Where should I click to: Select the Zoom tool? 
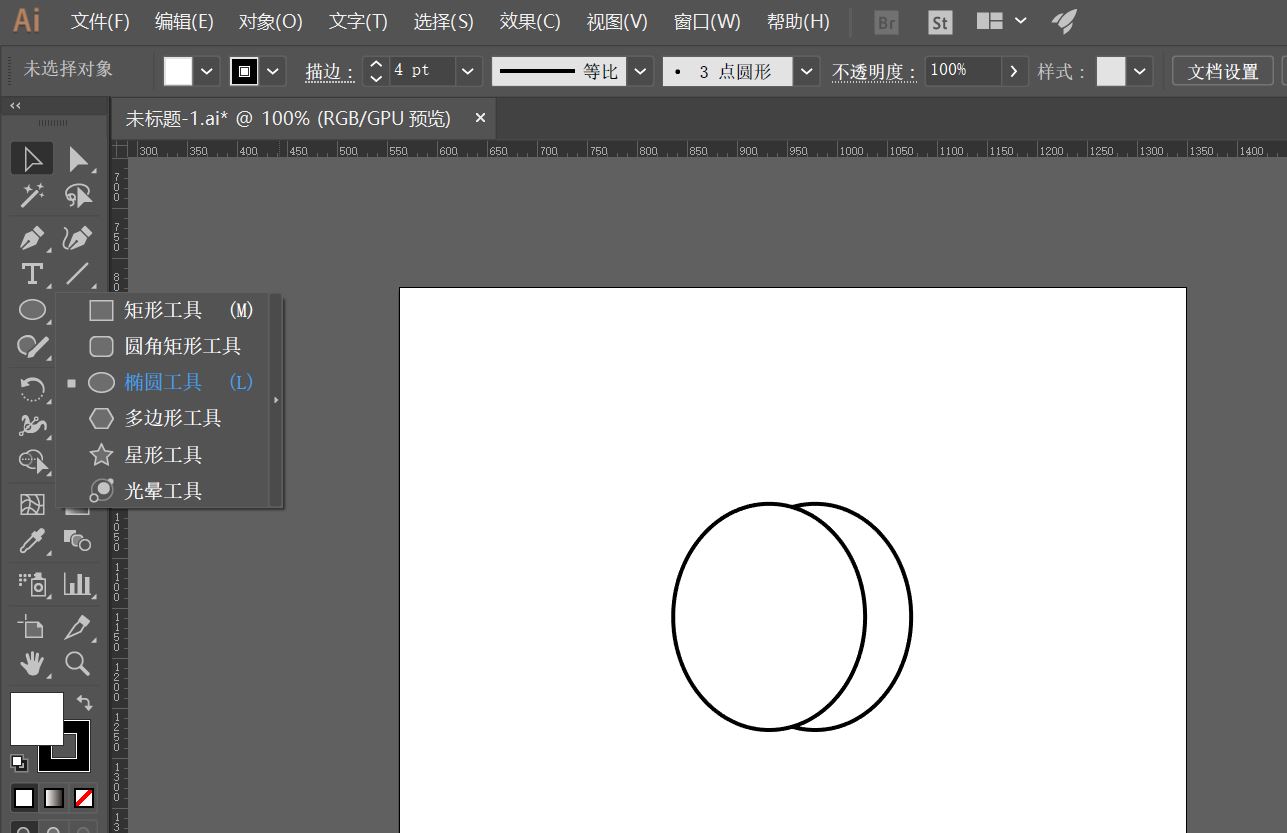(x=79, y=664)
